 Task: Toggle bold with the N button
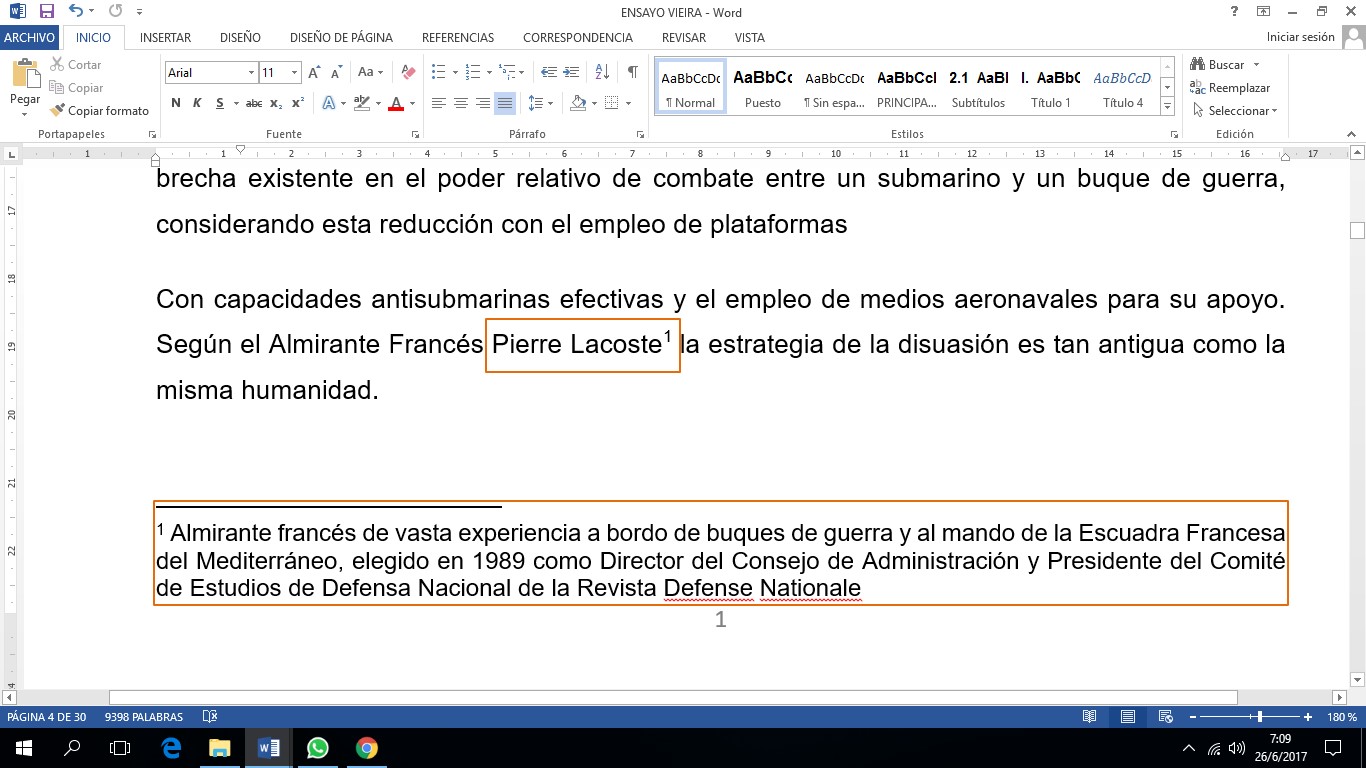point(175,102)
